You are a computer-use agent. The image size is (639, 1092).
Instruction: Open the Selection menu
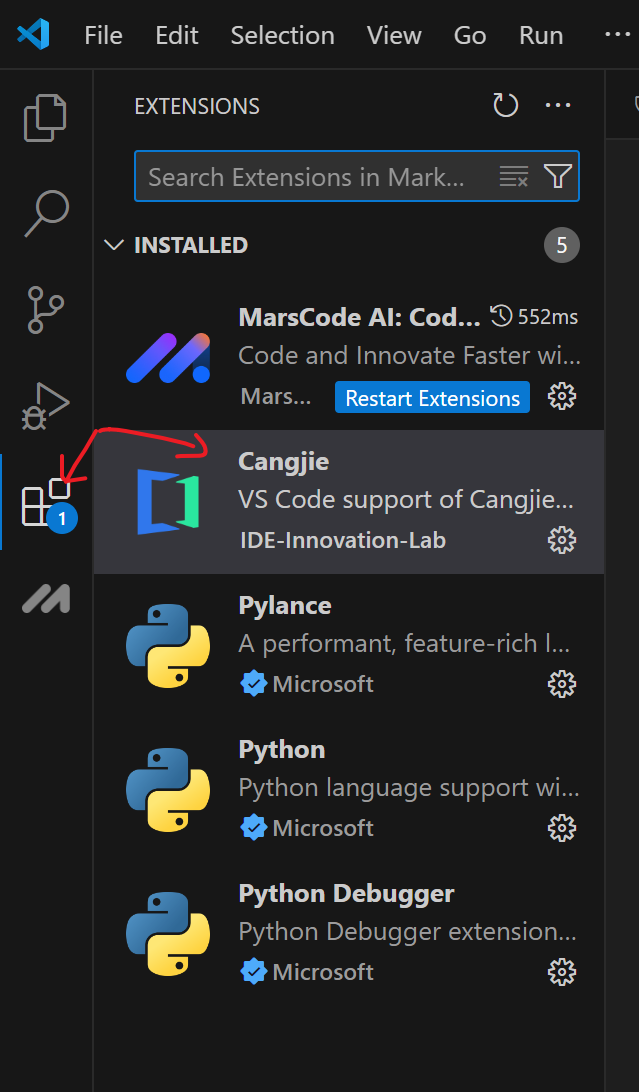pos(283,35)
